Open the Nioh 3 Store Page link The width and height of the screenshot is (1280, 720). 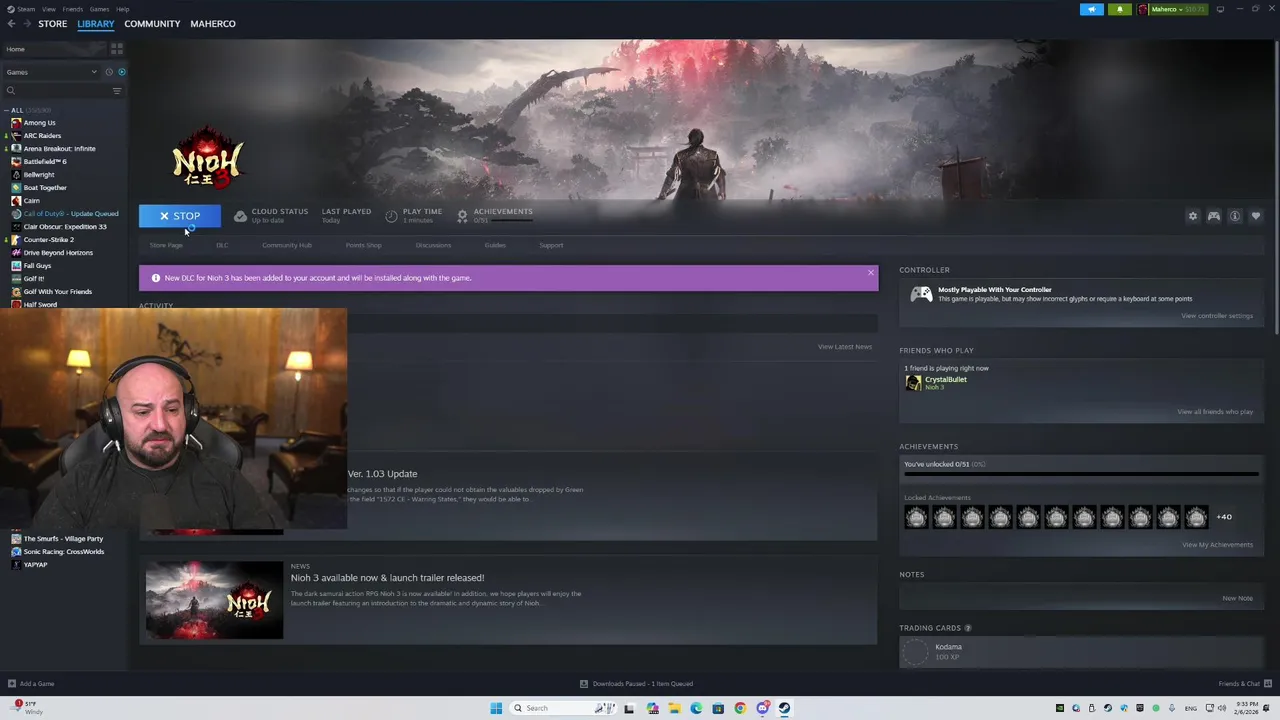click(166, 245)
